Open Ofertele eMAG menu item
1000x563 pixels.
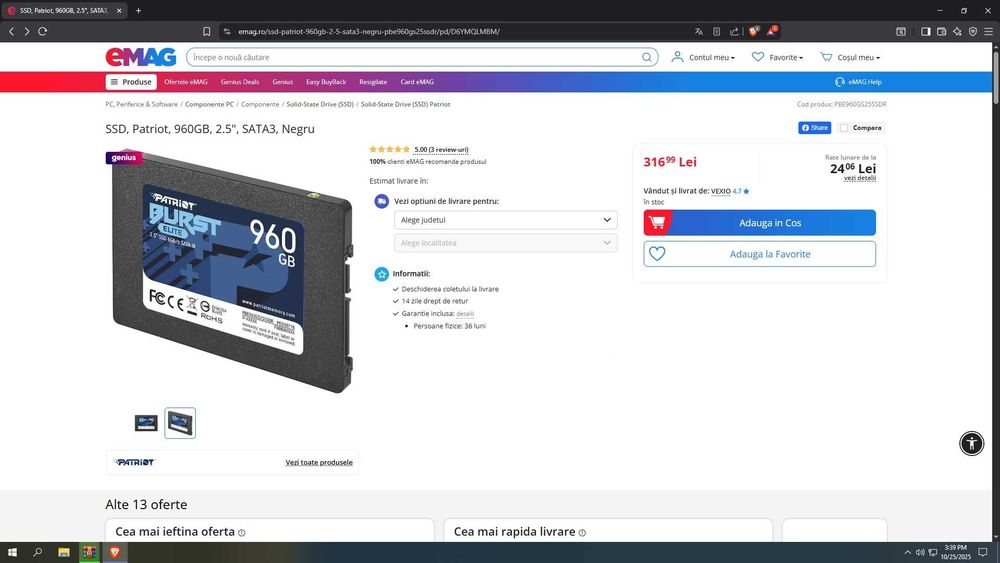[x=186, y=82]
